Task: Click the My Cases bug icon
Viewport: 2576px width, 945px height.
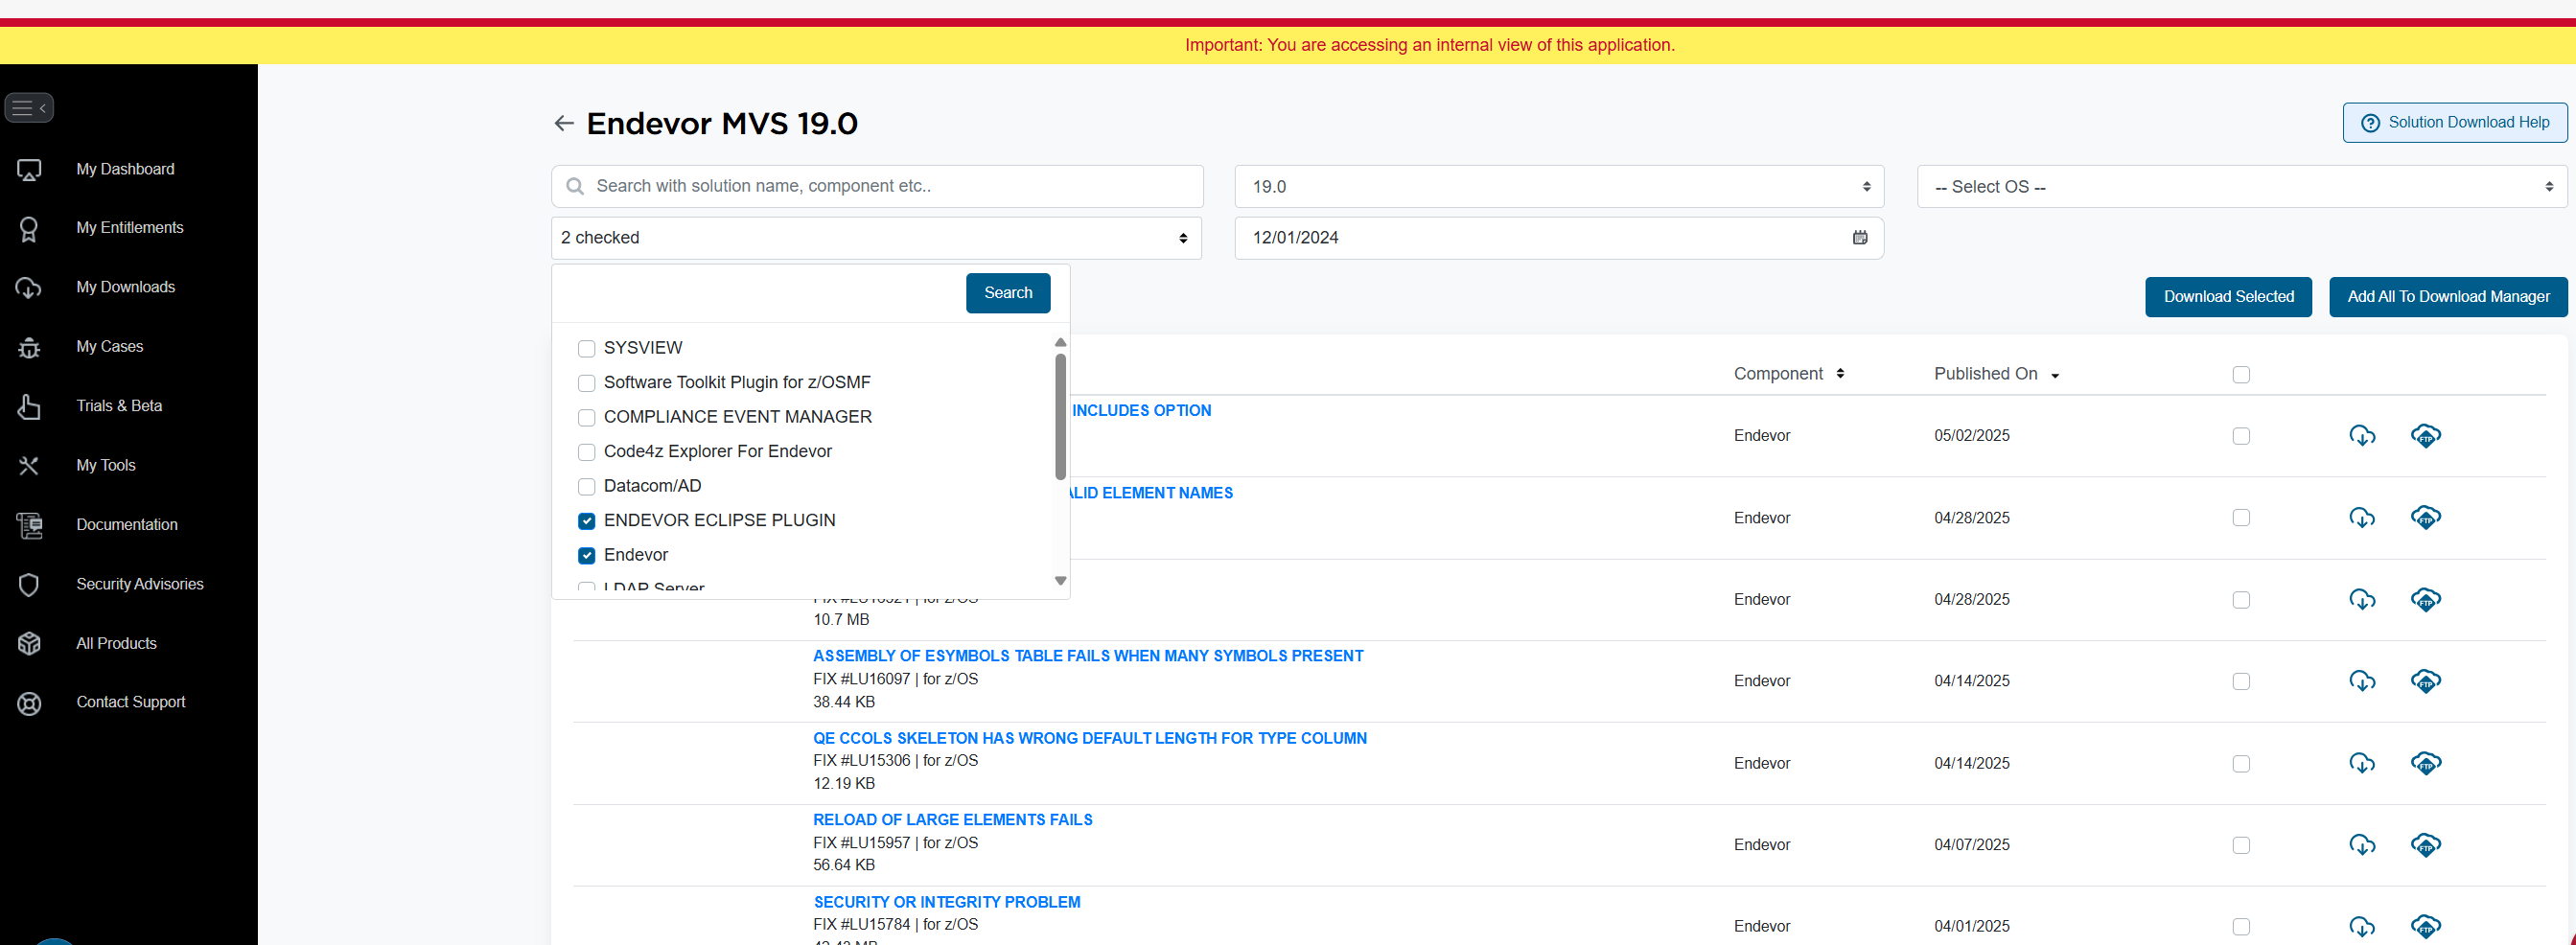Action: point(29,347)
